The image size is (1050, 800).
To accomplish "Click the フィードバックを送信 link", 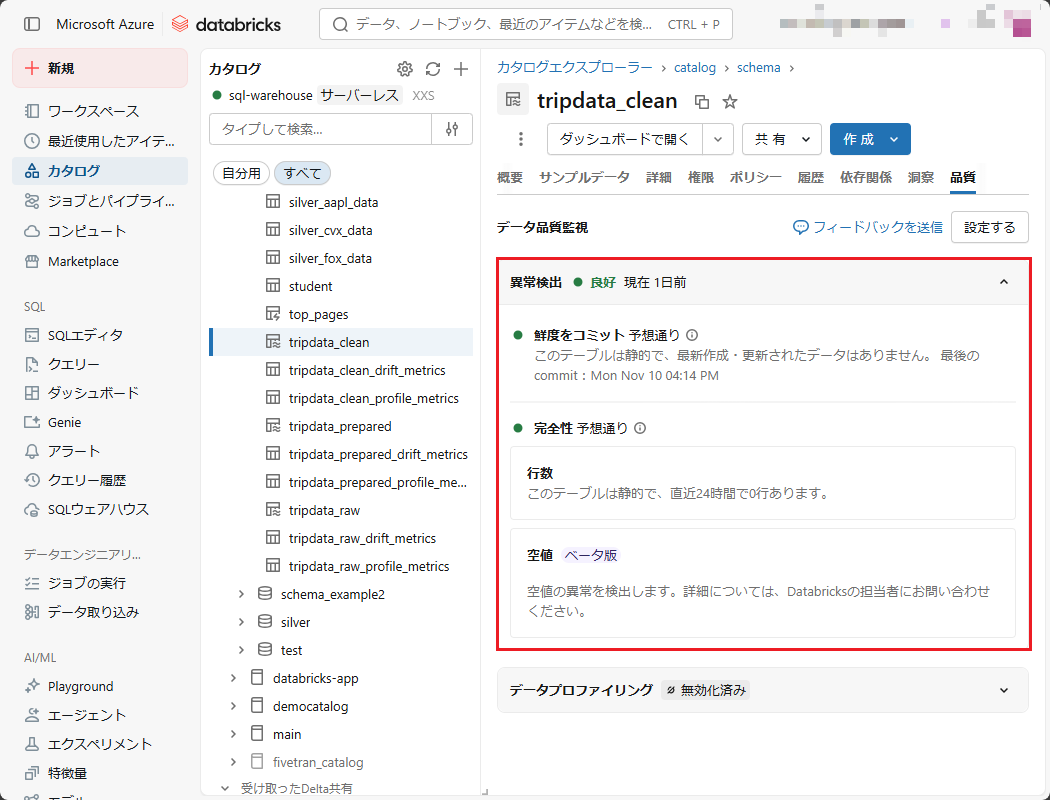I will (x=868, y=227).
